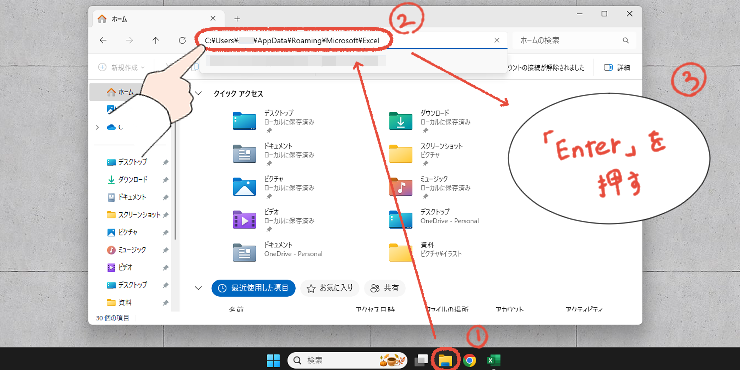Open sidebar デスクトップ directly above ダウンロード
Image resolution: width=740 pixels, height=370 pixels.
point(132,162)
